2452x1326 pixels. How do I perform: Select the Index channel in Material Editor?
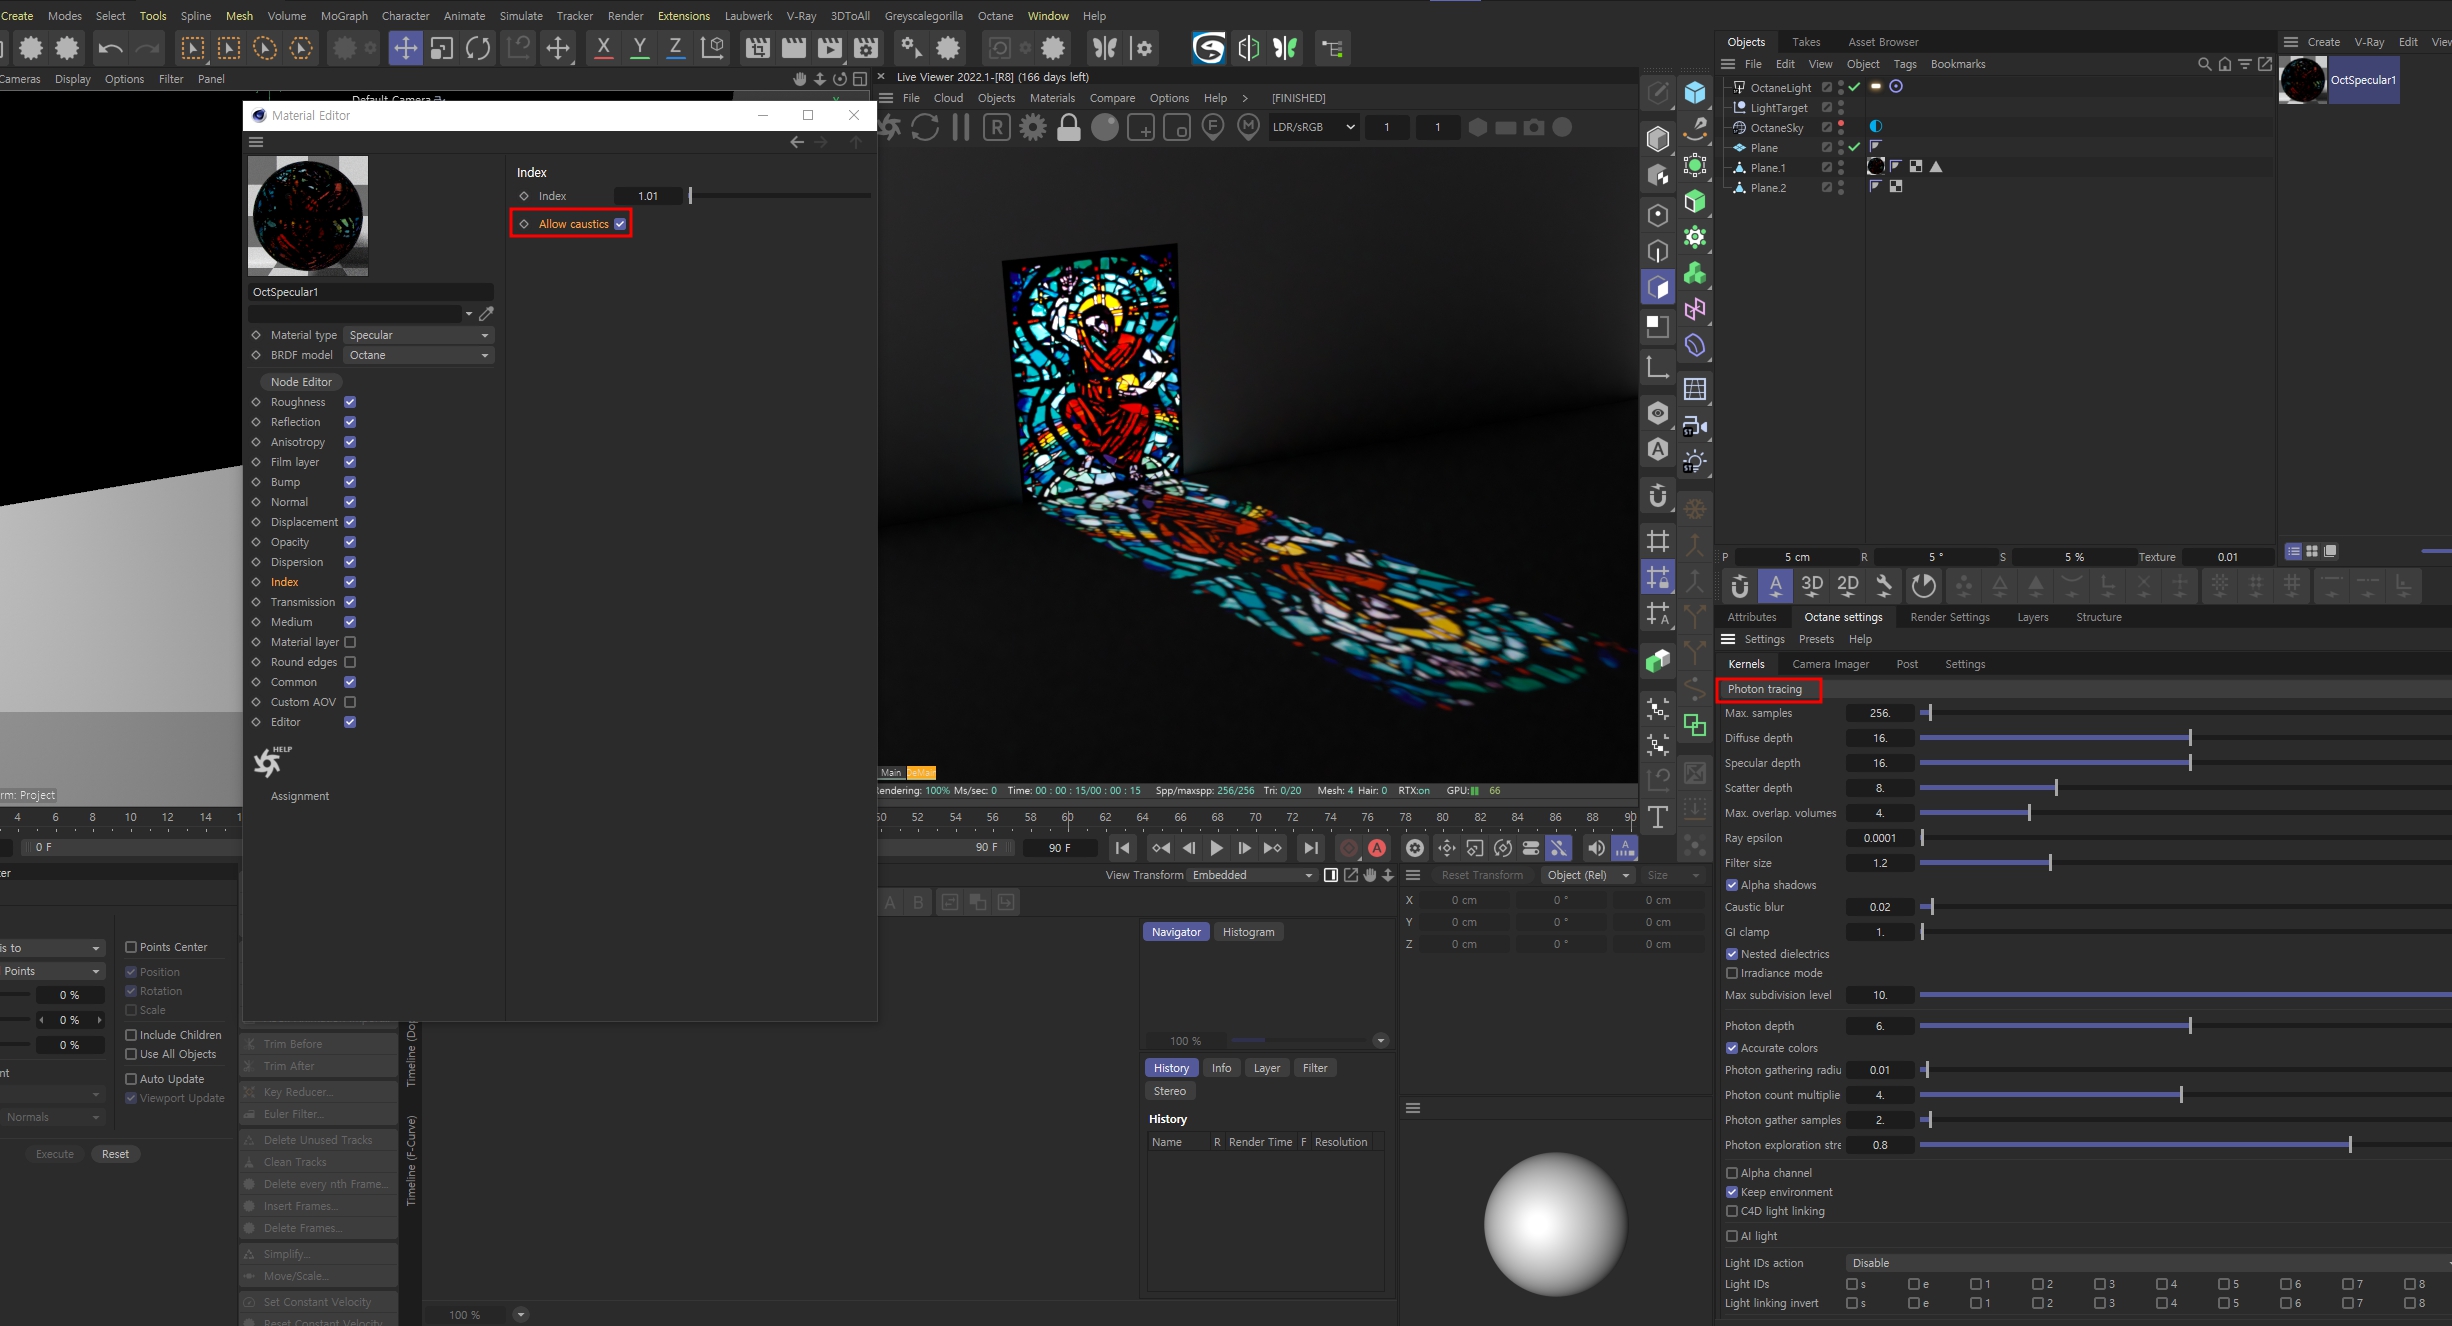click(x=284, y=582)
